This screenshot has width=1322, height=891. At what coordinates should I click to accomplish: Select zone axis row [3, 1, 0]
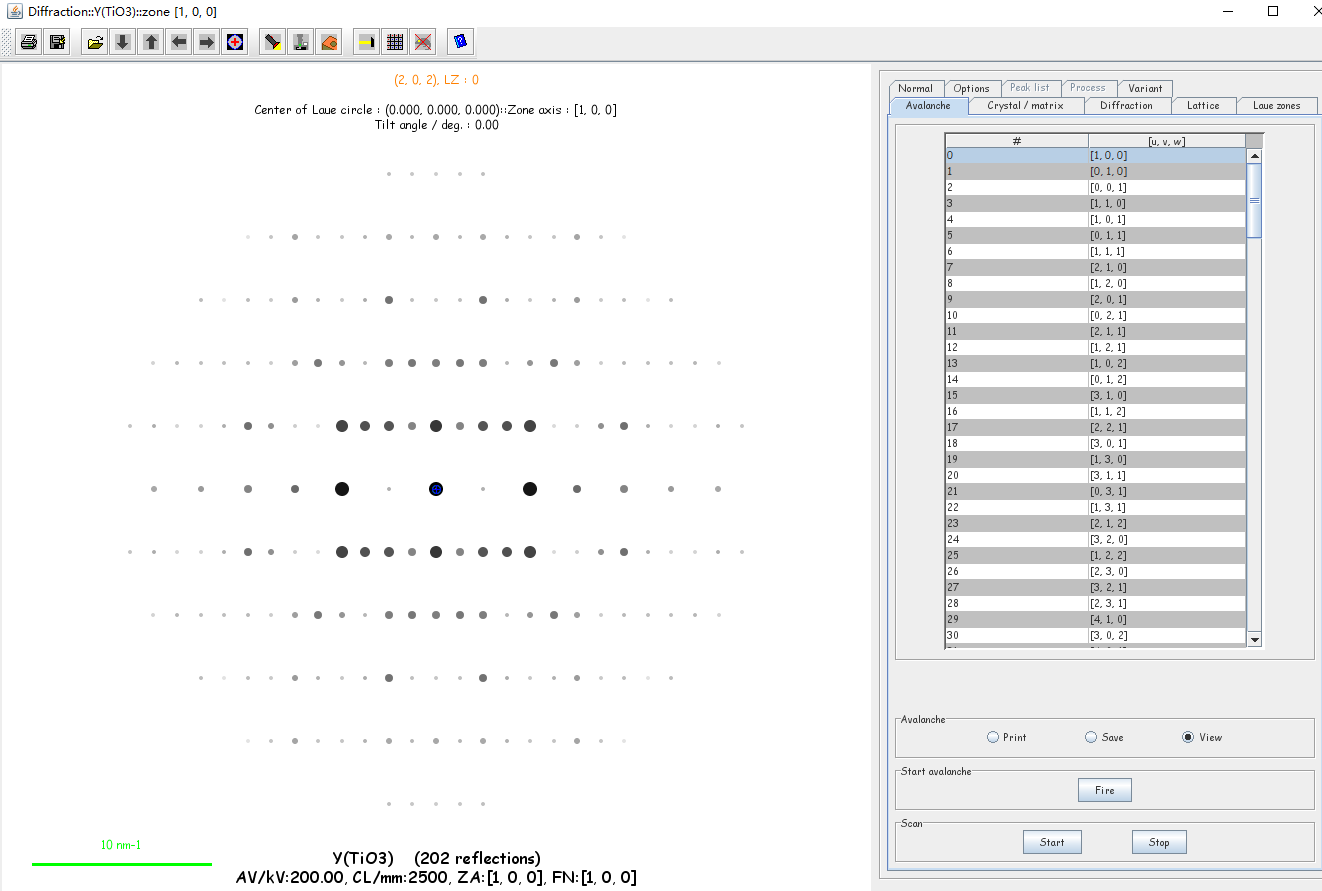1096,395
